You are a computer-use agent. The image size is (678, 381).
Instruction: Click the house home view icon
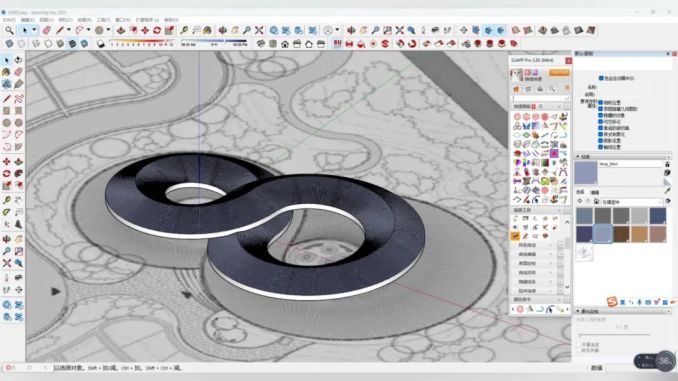285,44
